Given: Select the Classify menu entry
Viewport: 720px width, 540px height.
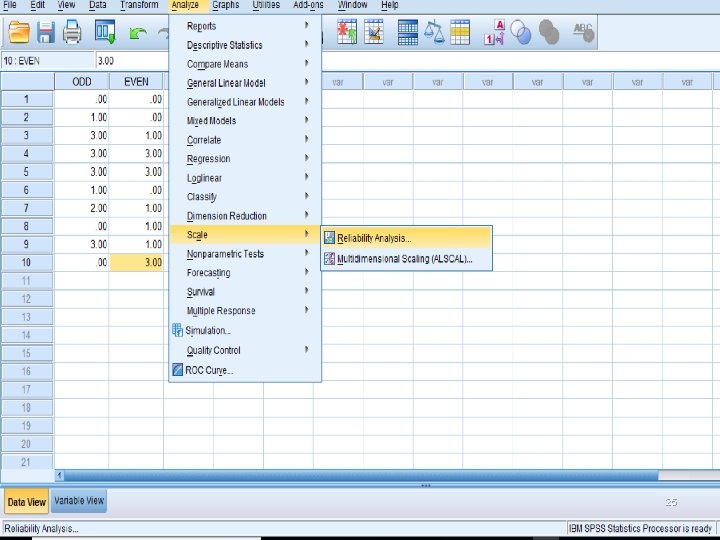Looking at the screenshot, I should pos(245,197).
